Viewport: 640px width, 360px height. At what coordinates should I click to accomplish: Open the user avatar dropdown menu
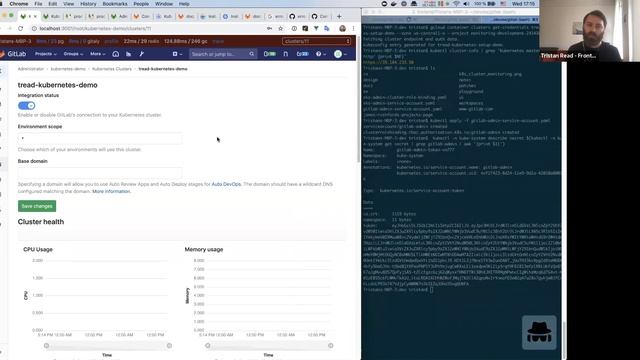340,54
